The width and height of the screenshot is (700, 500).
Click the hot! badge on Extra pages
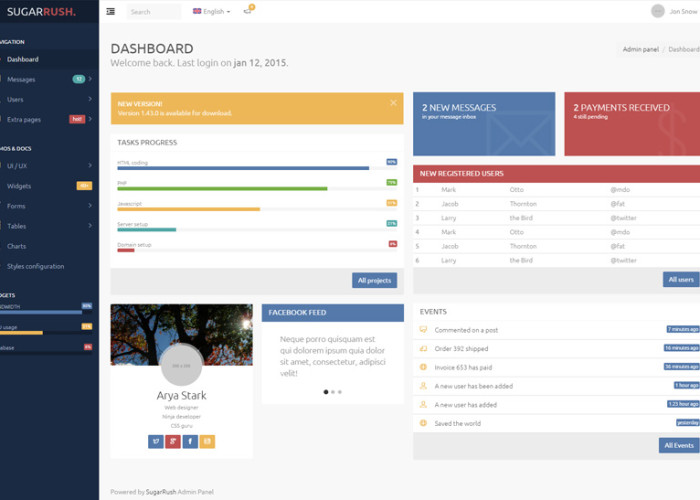(77, 119)
